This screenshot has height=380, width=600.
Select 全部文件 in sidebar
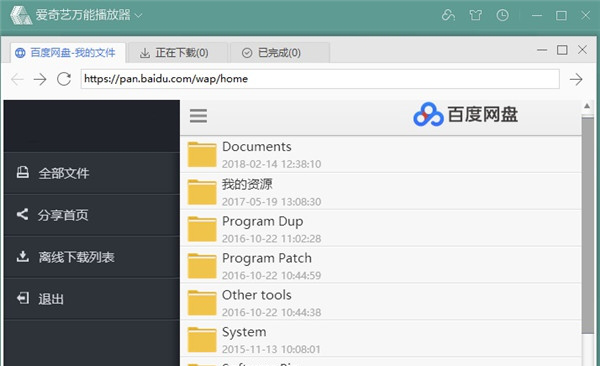click(x=92, y=173)
